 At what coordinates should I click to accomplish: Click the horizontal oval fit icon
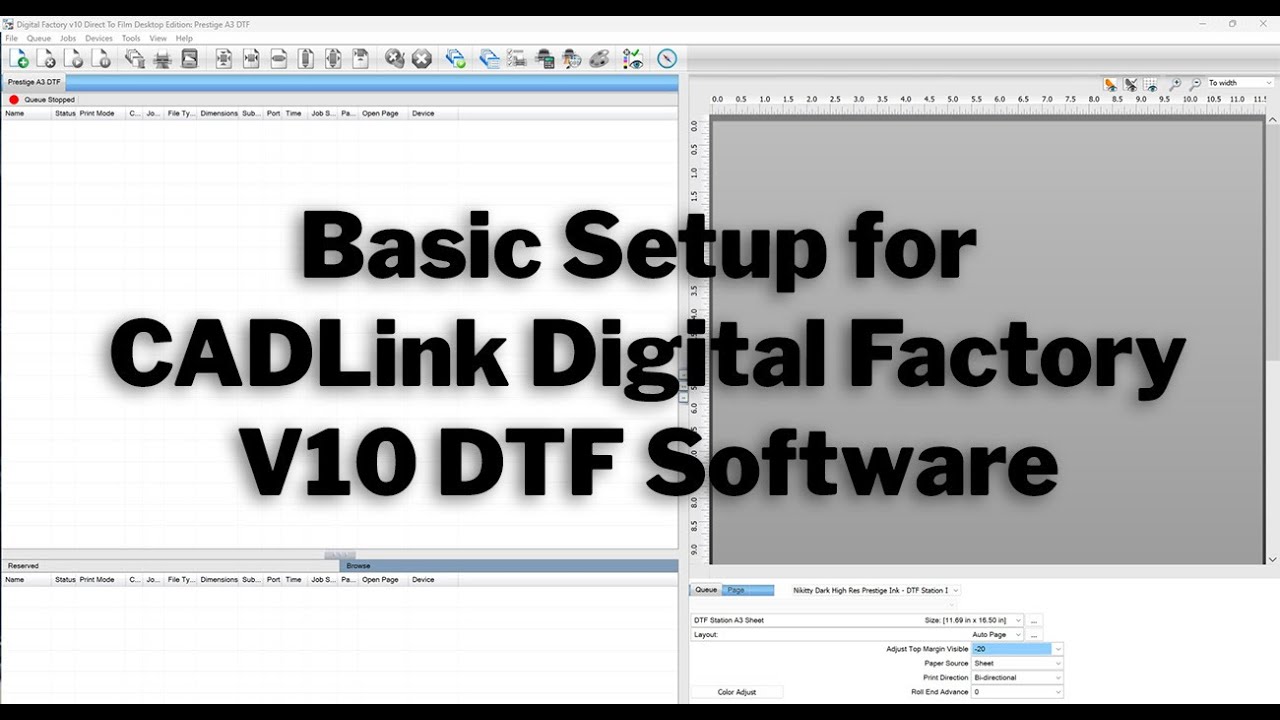[x=279, y=59]
